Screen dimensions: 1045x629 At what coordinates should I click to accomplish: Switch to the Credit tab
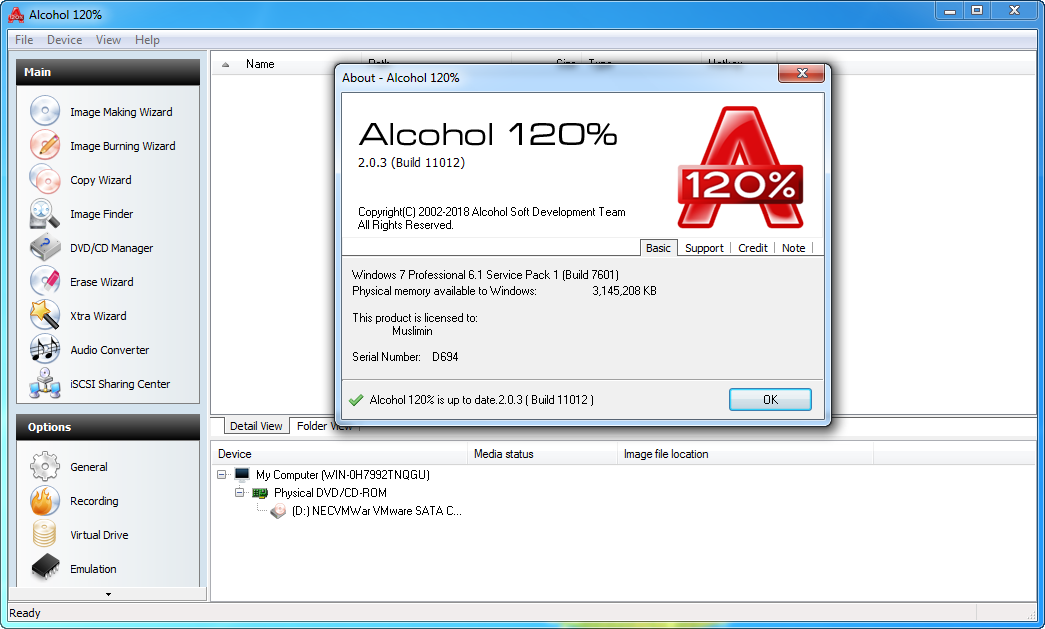tap(753, 248)
